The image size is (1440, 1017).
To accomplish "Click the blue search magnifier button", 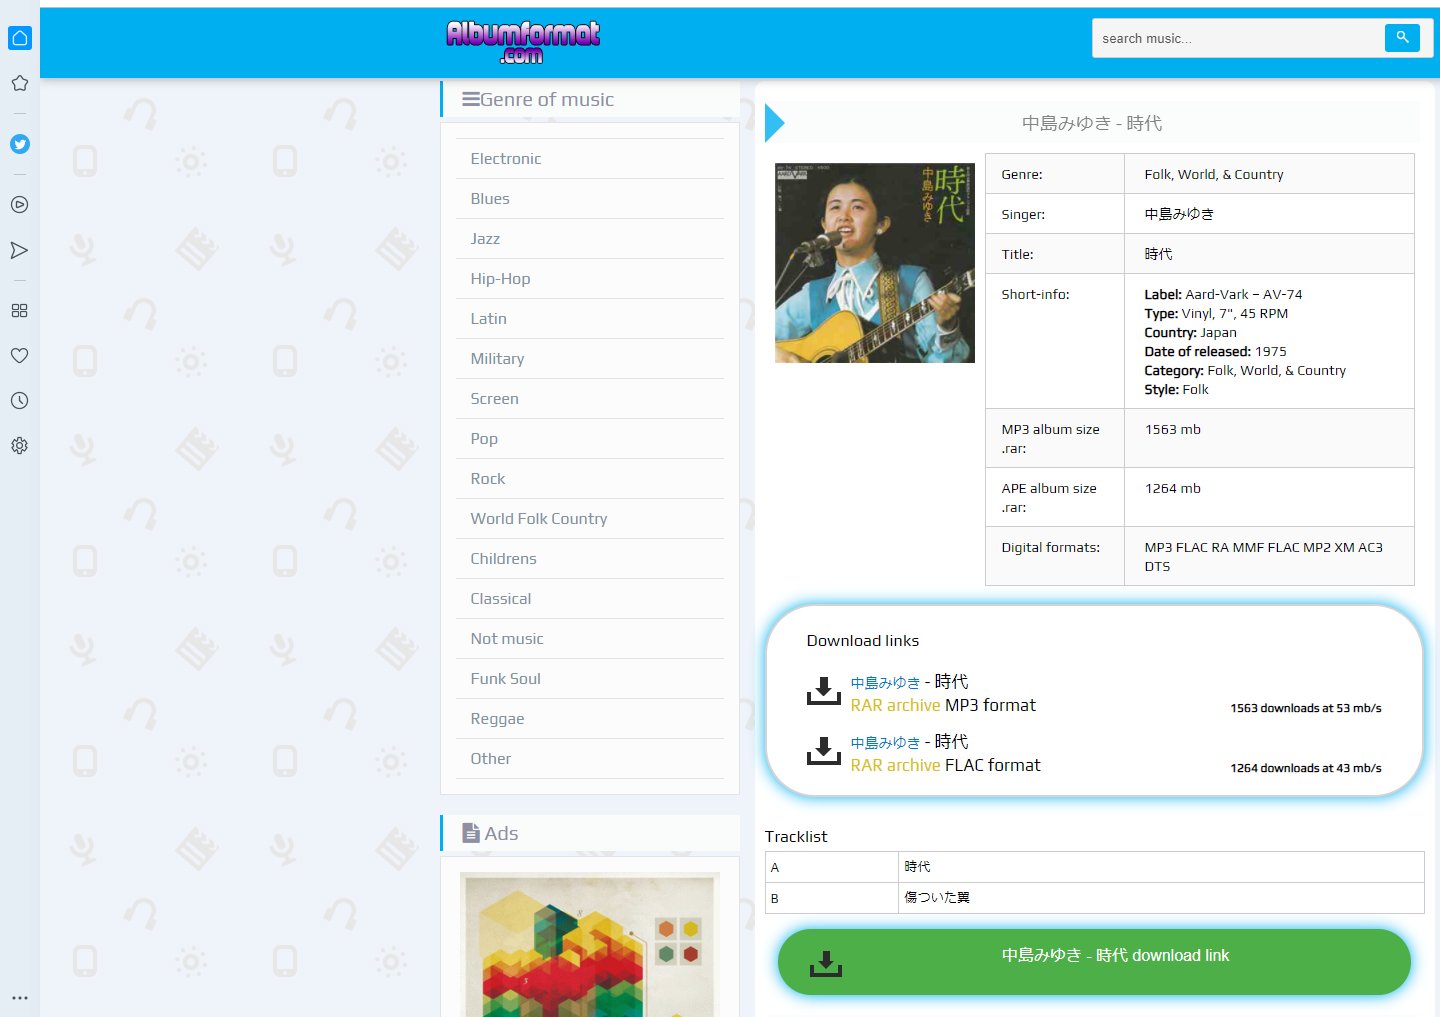I will [1402, 38].
